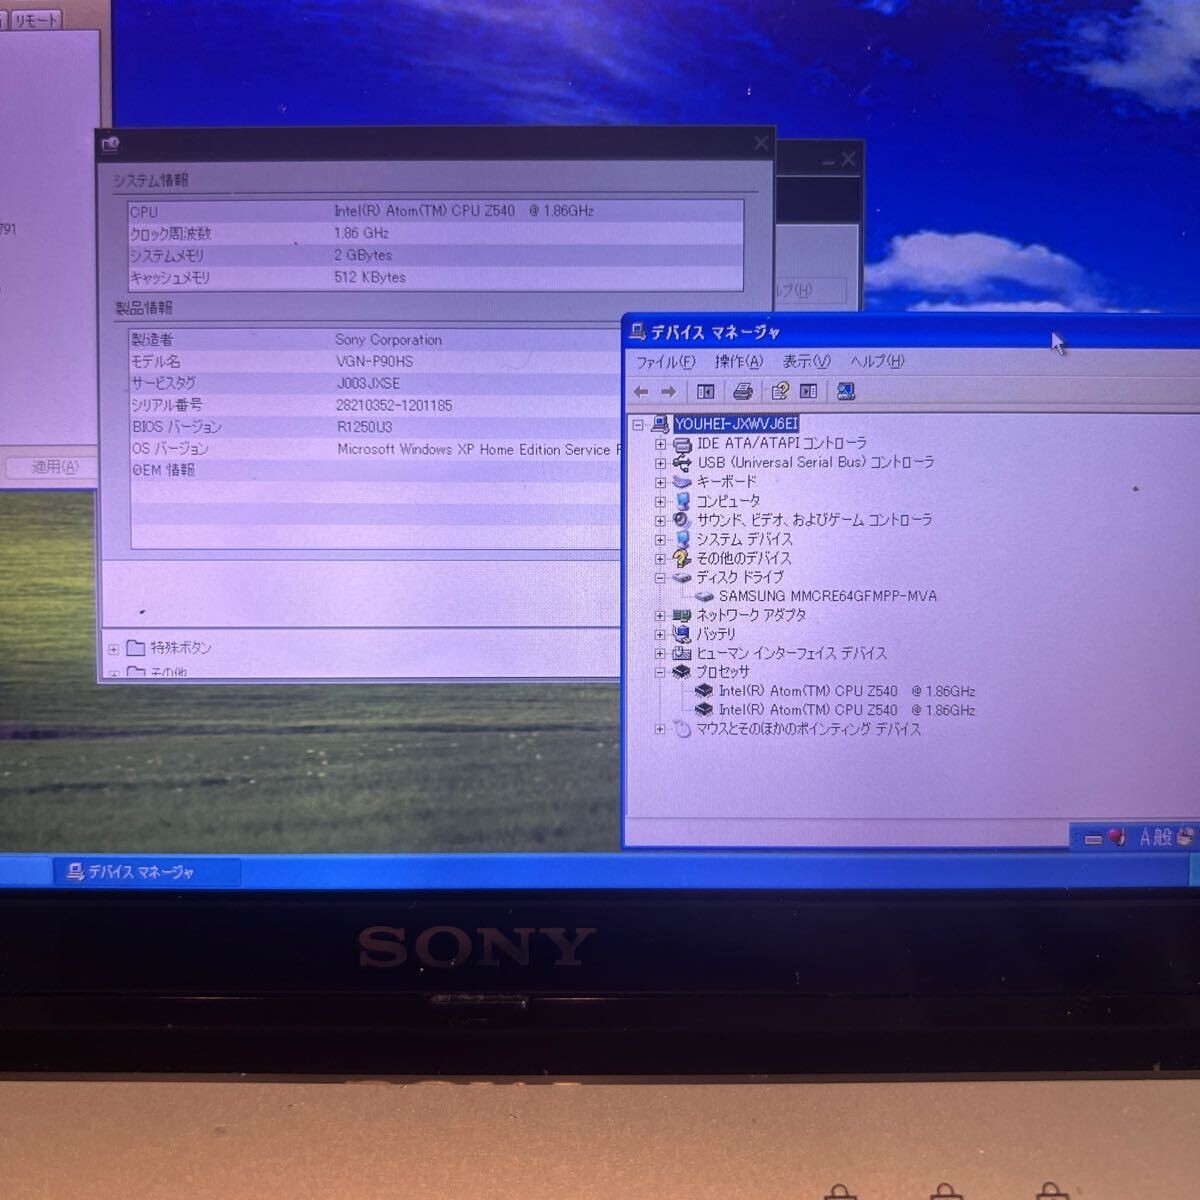Collapse the ディスク ドライブ tree node
The height and width of the screenshot is (1200, 1200).
pyautogui.click(x=659, y=577)
